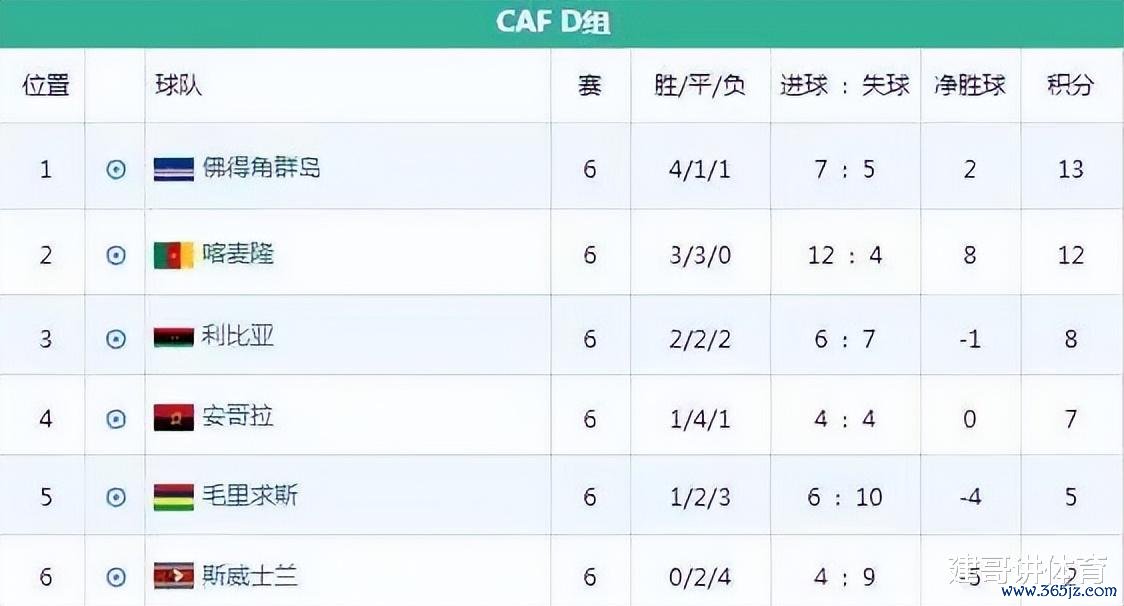Open the 喀麦隆 team link
Screen dimensions: 1124x606
[x=237, y=254]
